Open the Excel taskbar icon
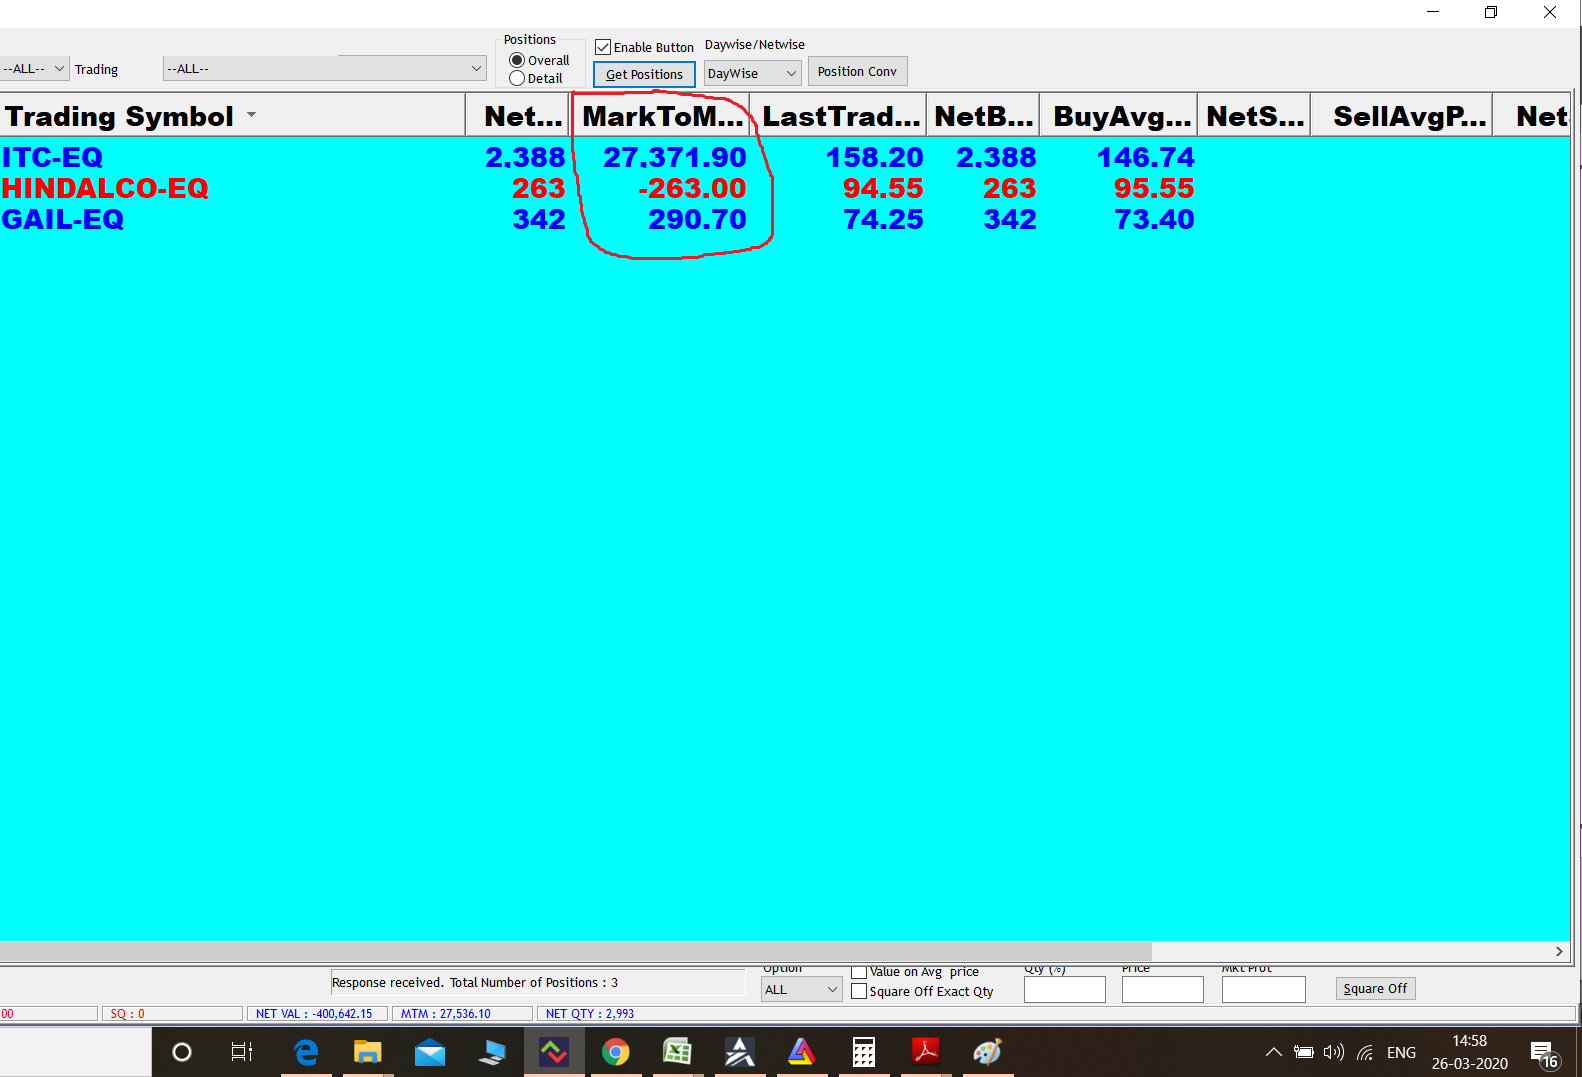 (x=678, y=1052)
